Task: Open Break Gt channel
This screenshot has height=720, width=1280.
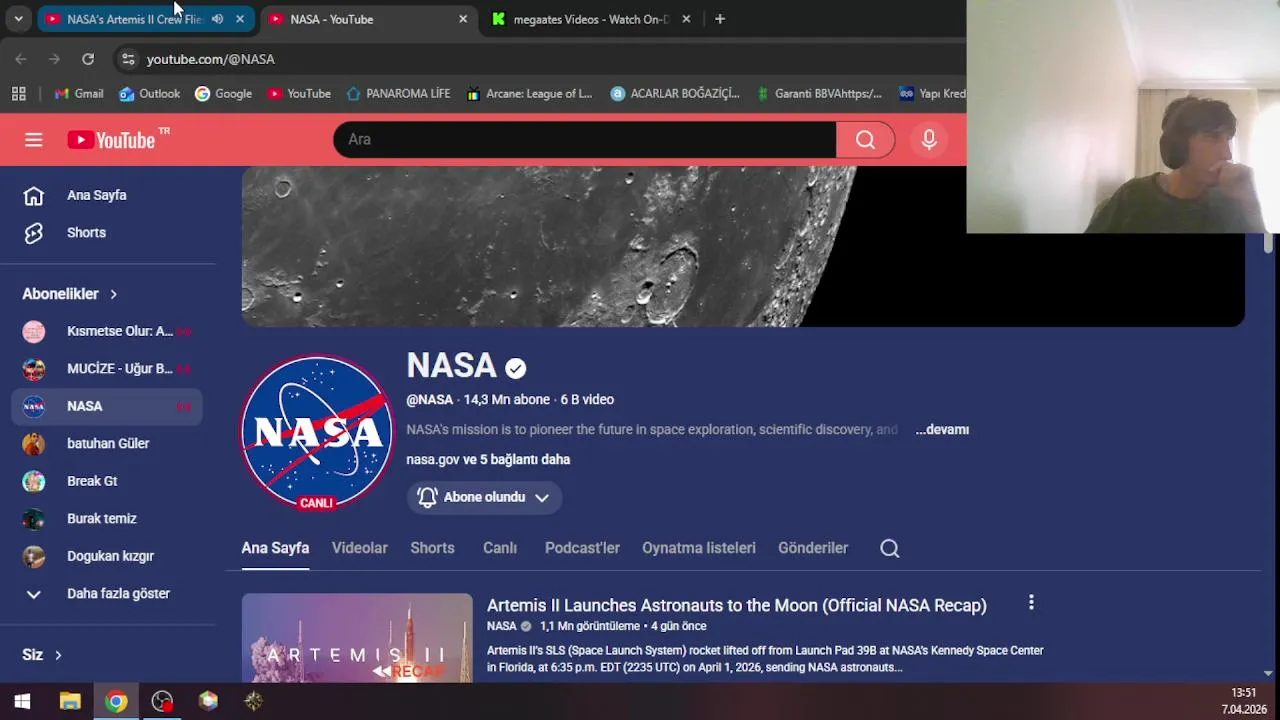Action: point(108,481)
